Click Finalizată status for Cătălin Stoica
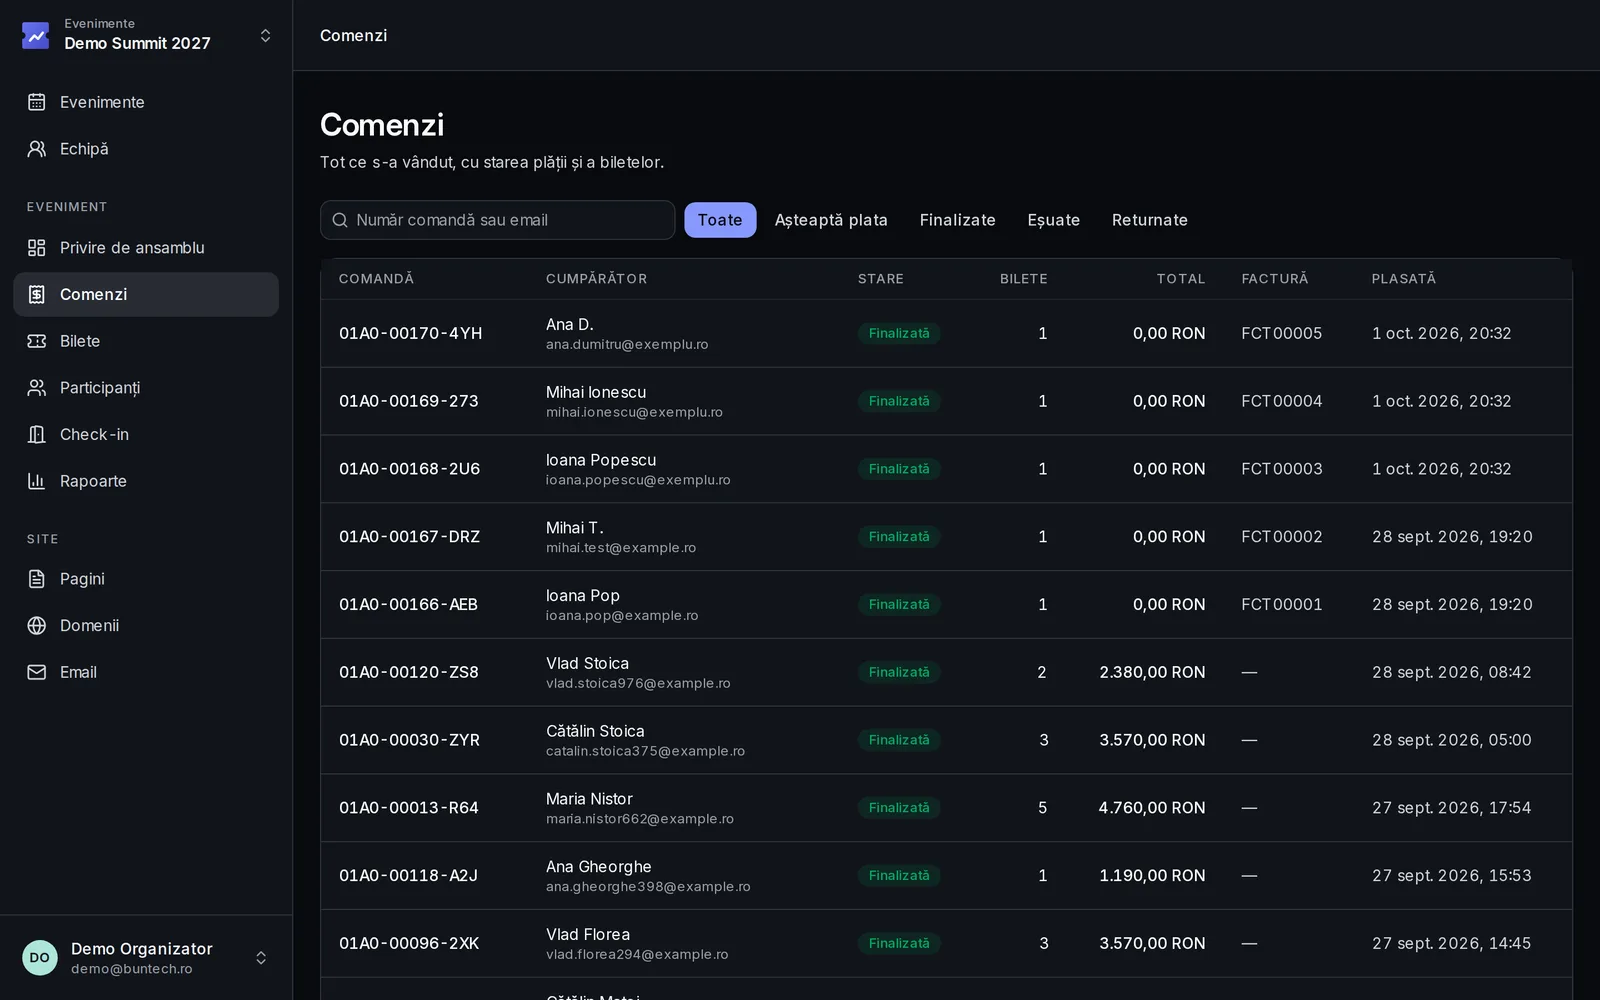The height and width of the screenshot is (1000, 1600). (899, 740)
